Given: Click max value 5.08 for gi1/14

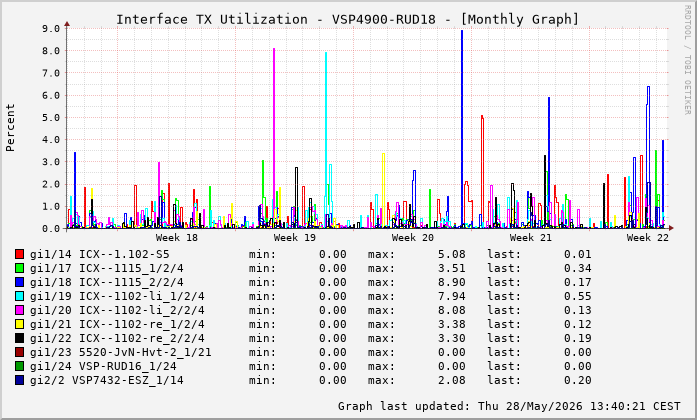Looking at the screenshot, I should click(x=452, y=254).
